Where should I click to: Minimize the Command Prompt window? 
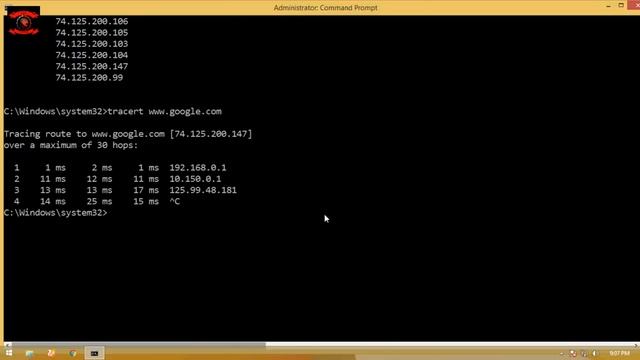click(608, 6)
